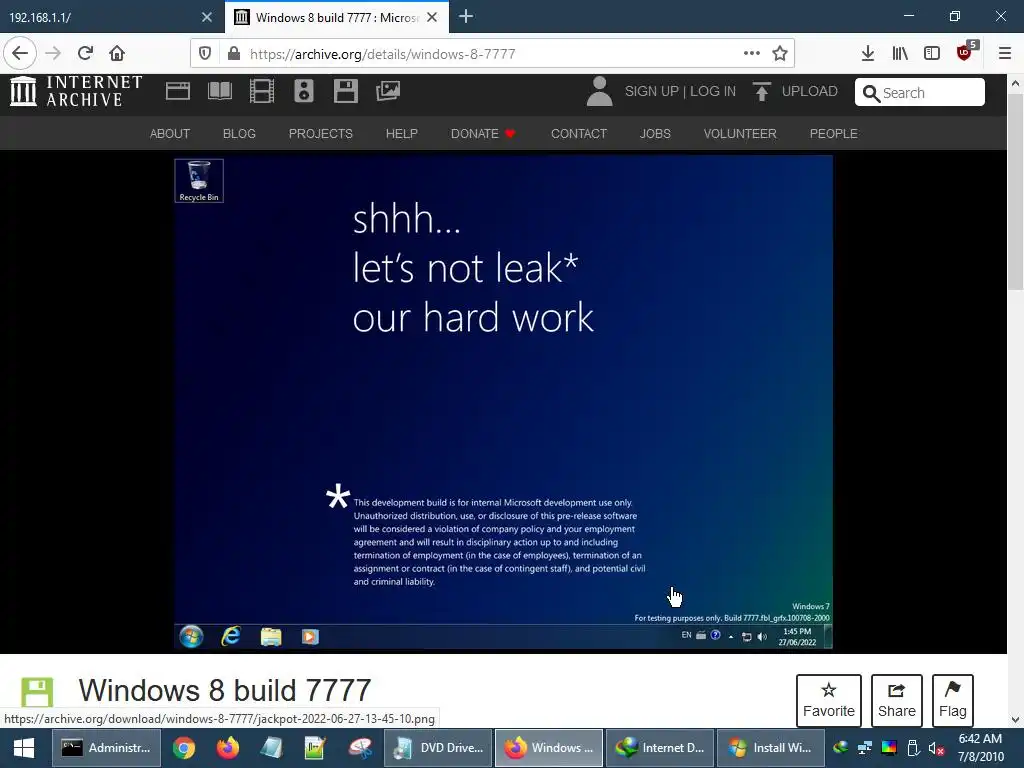
Task: Click the page vertical scrollbar thumb
Action: click(x=1016, y=191)
